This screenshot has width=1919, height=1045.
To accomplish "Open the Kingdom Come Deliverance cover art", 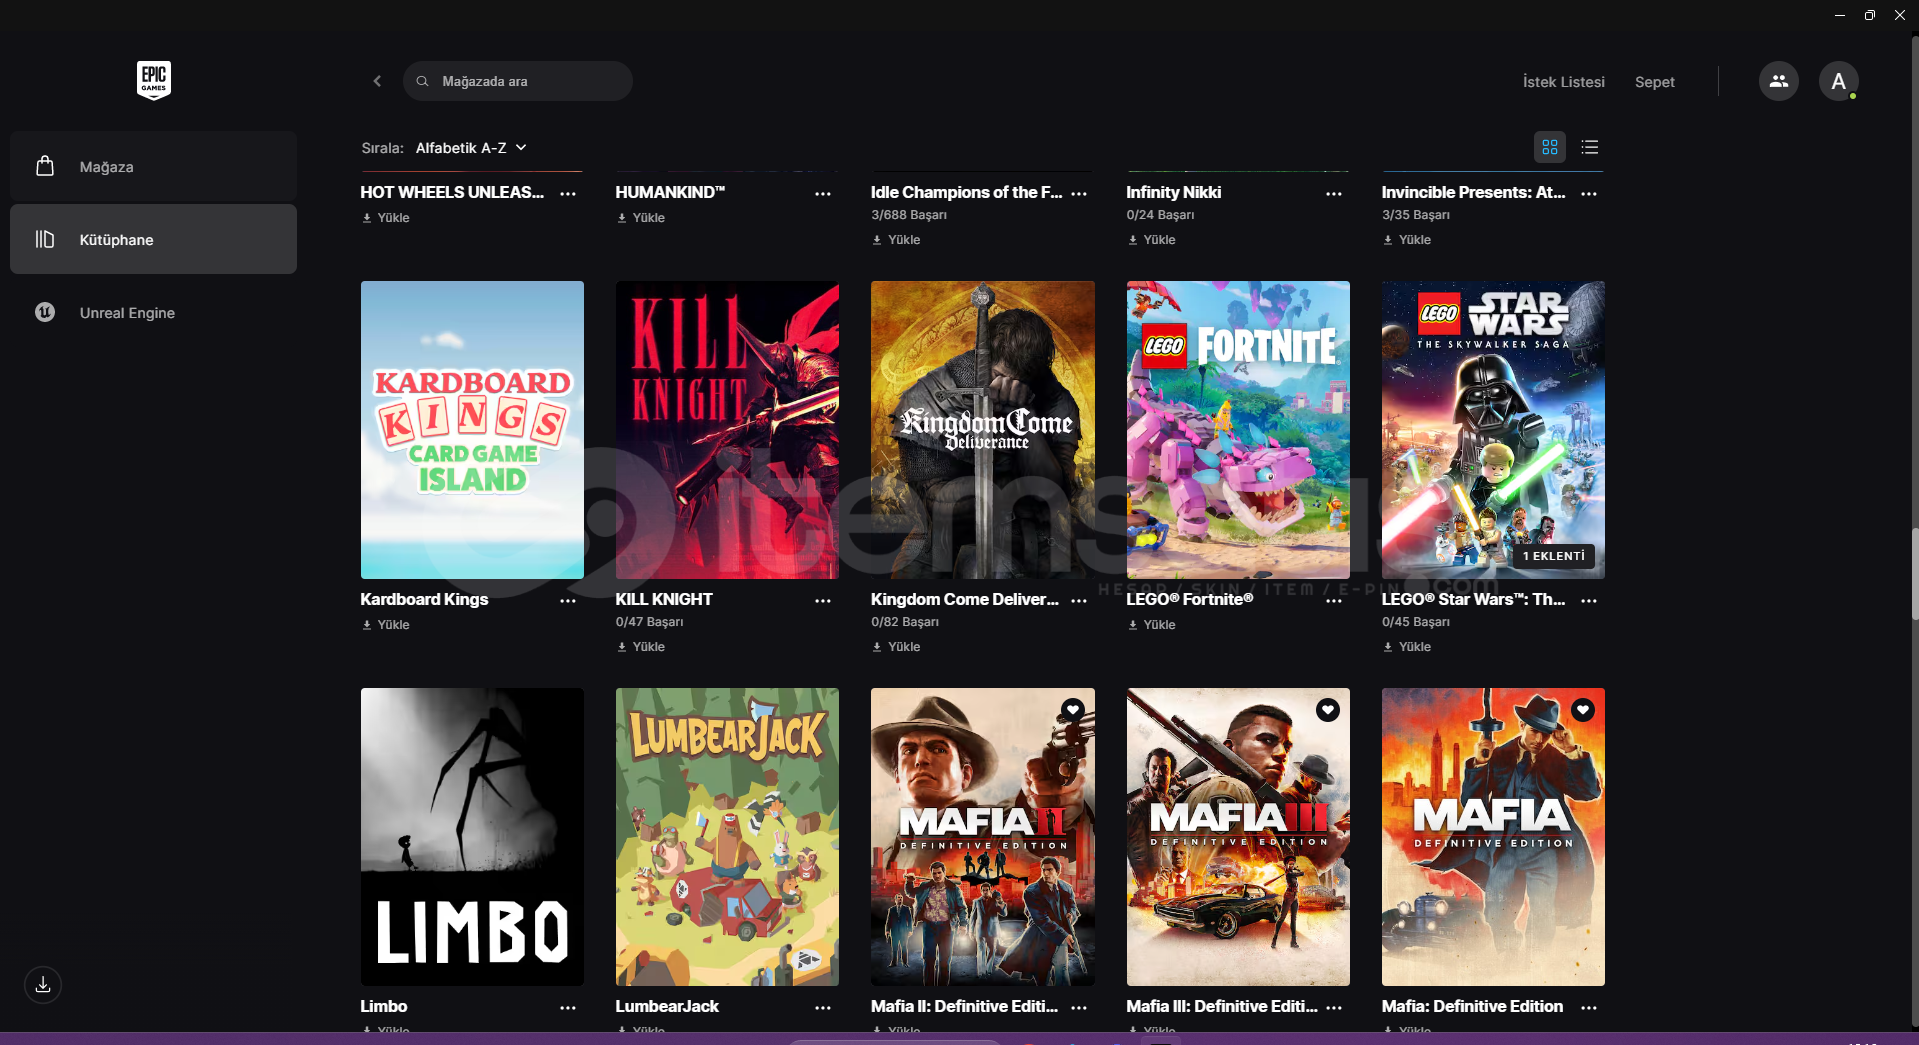I will 983,430.
